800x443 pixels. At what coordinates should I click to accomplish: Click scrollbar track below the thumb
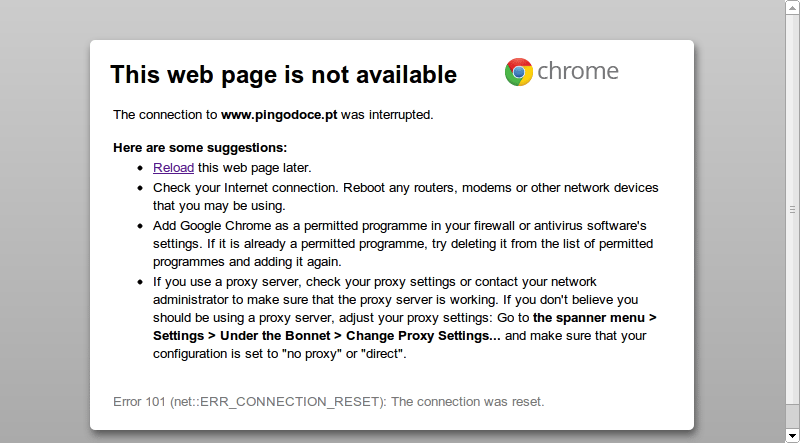pos(792,417)
